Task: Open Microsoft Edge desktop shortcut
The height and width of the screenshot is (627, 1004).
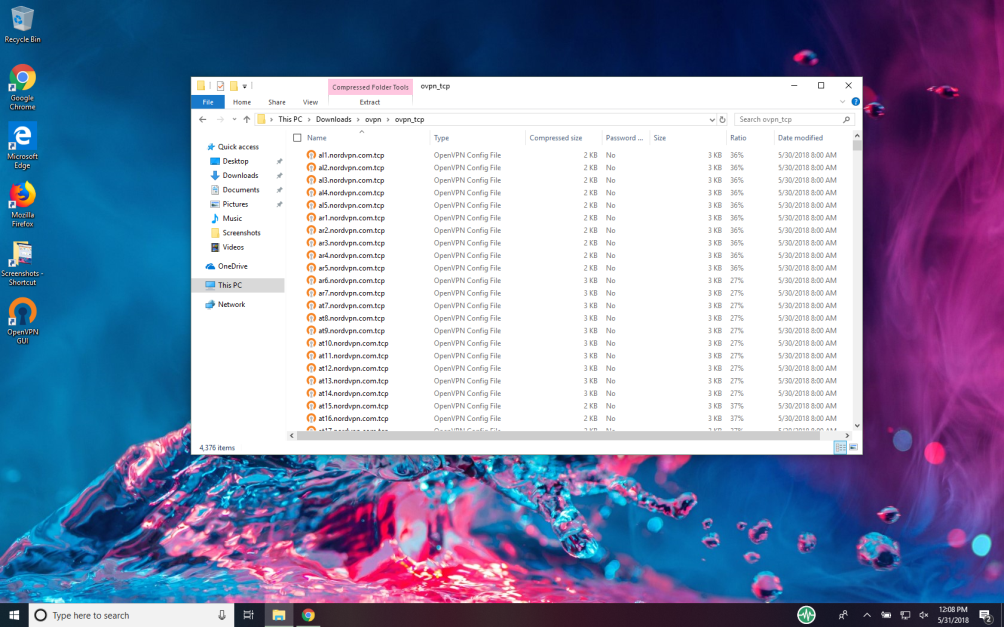Action: tap(22, 145)
